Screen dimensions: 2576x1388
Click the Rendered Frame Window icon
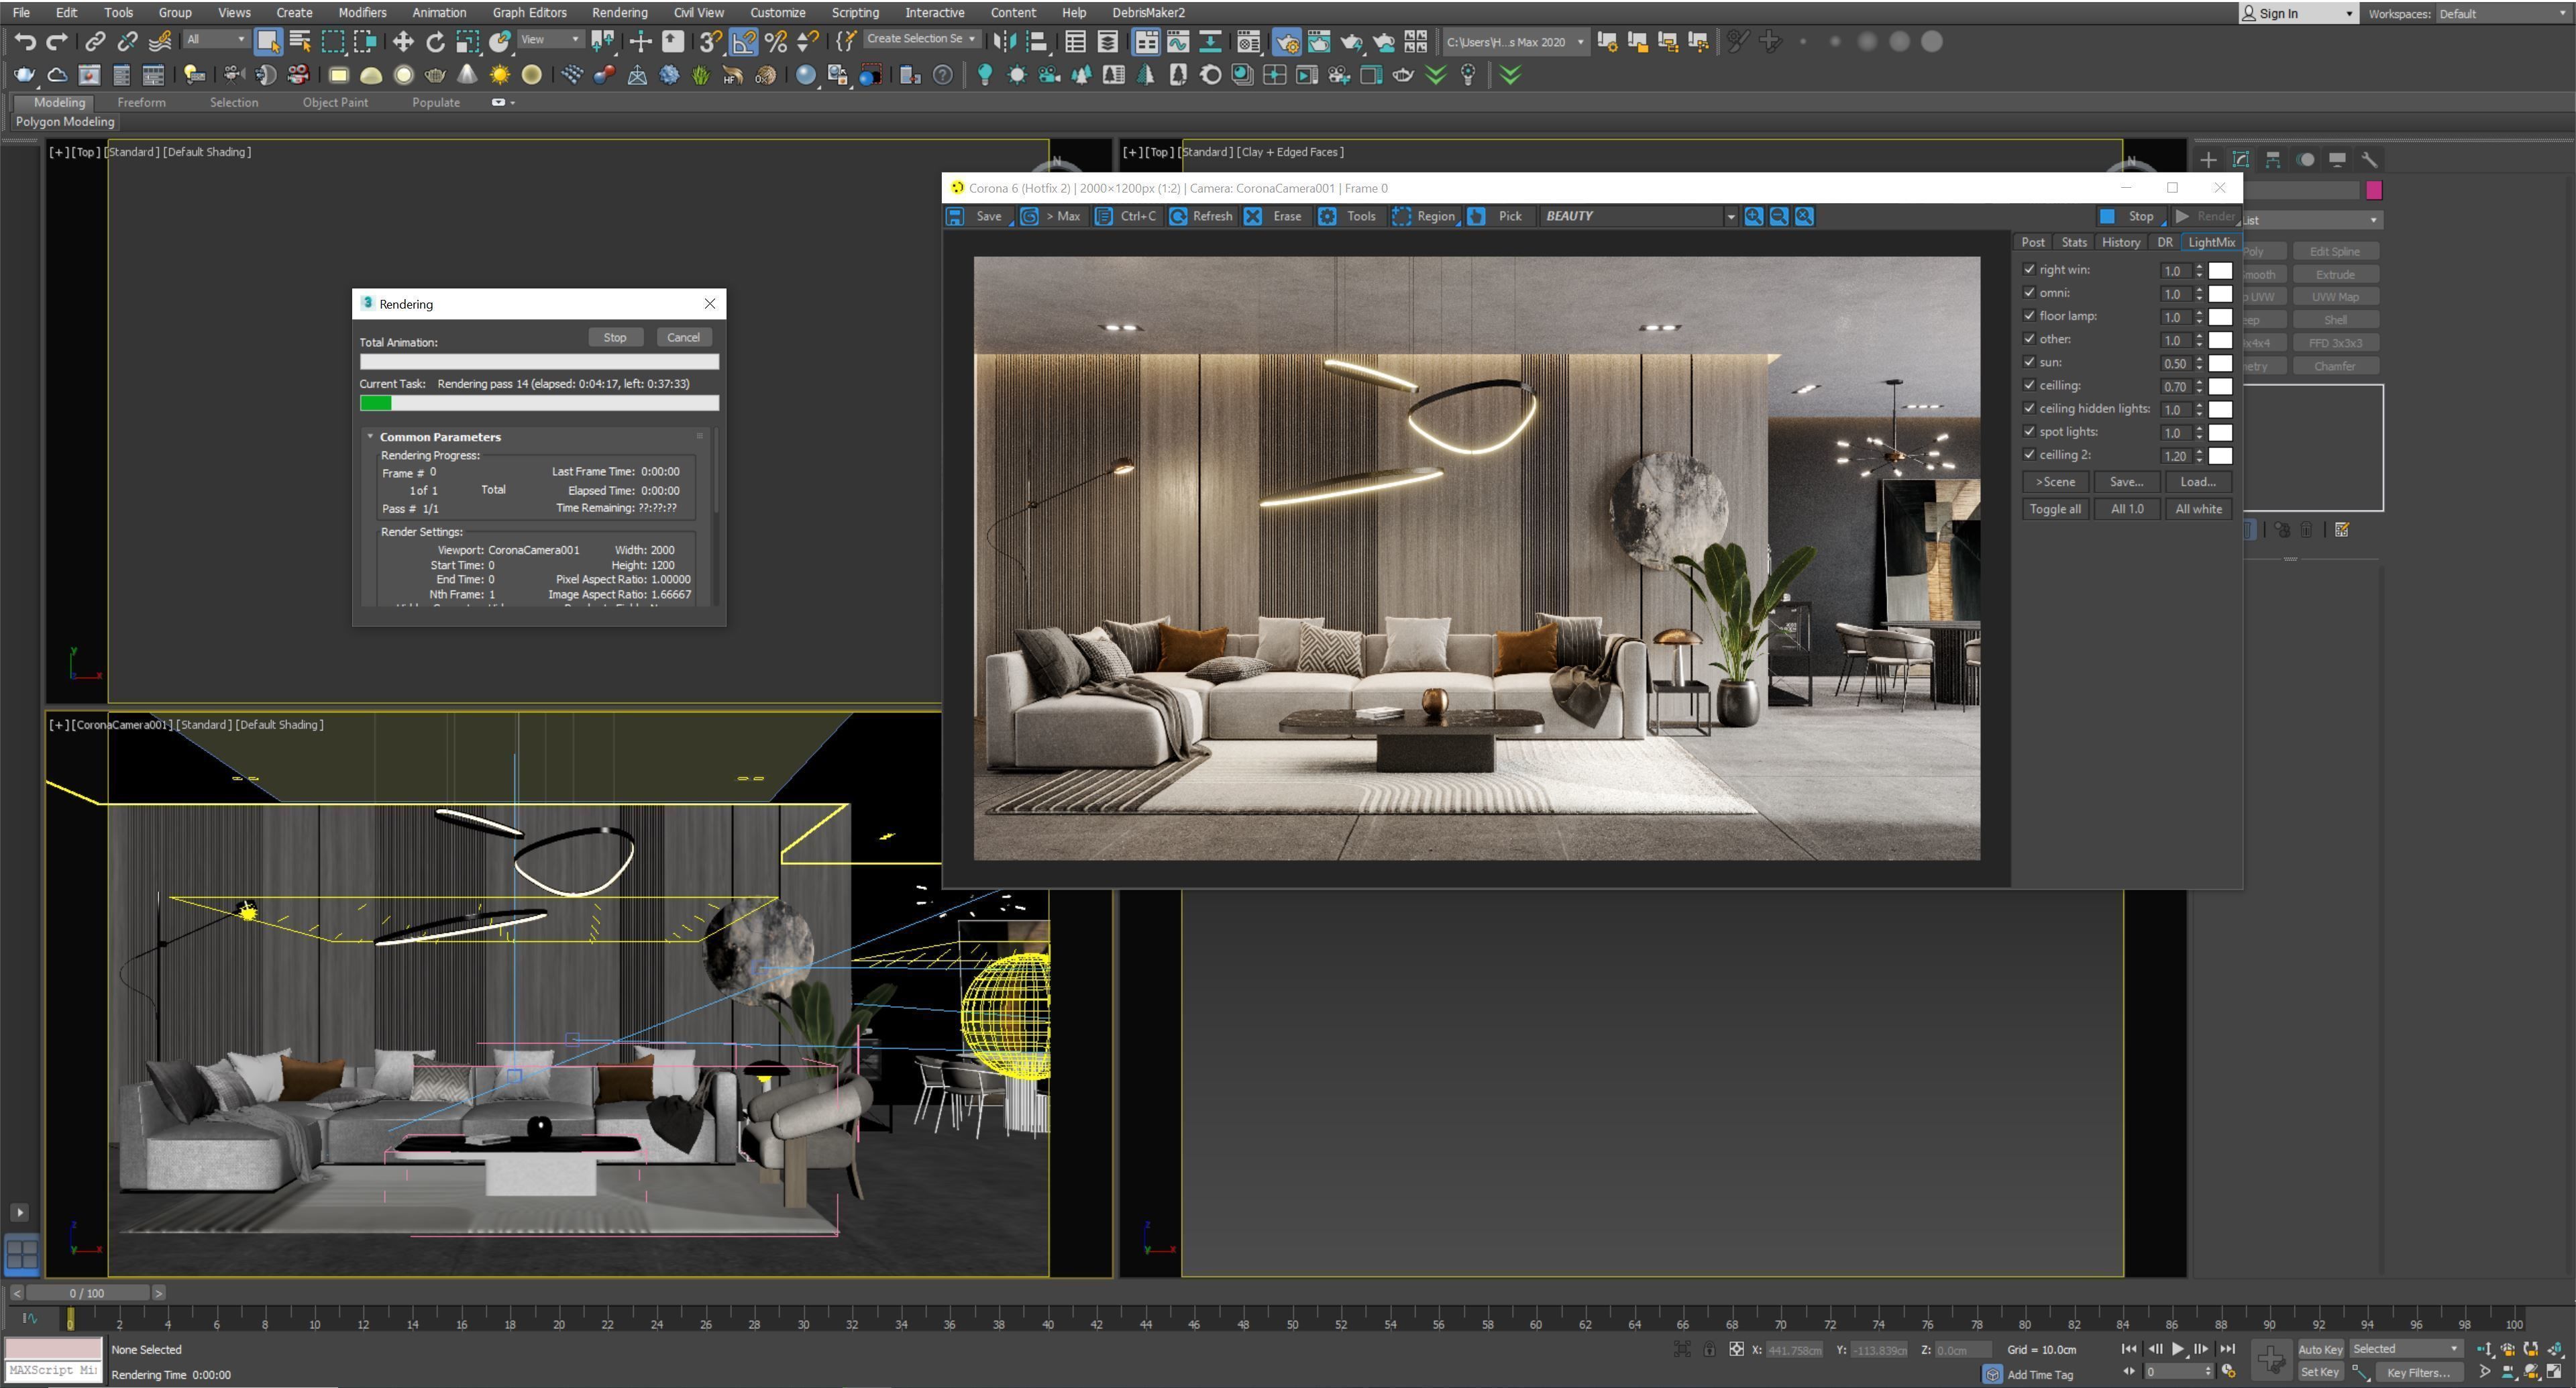click(x=1319, y=41)
